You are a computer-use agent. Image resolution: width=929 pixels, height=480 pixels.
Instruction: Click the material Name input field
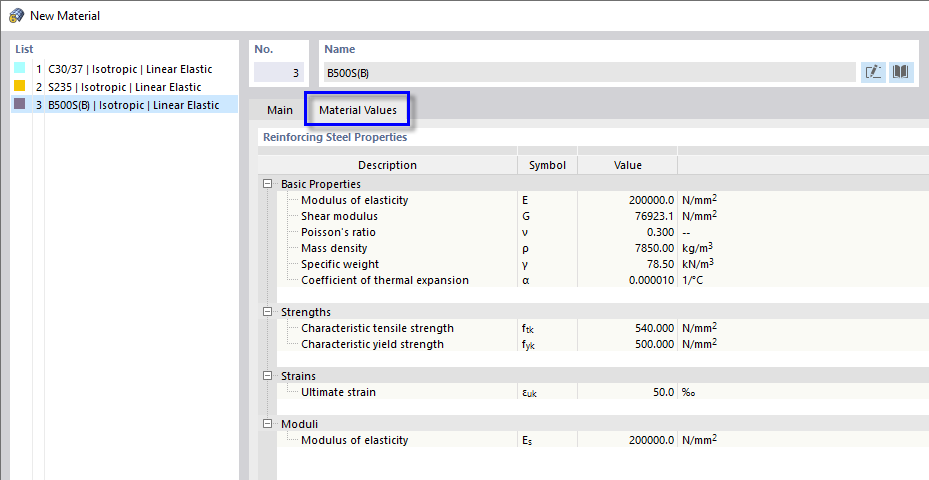pos(588,72)
